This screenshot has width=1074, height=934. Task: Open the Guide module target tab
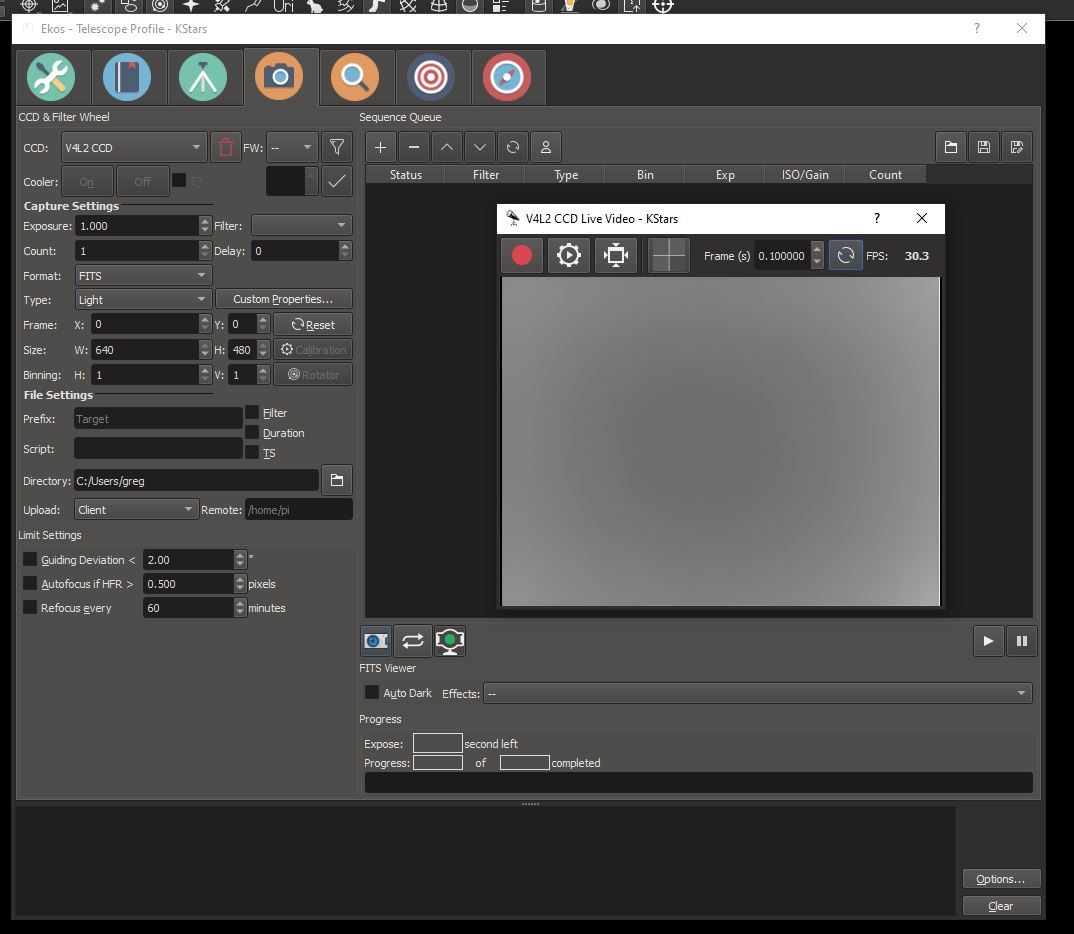click(431, 77)
